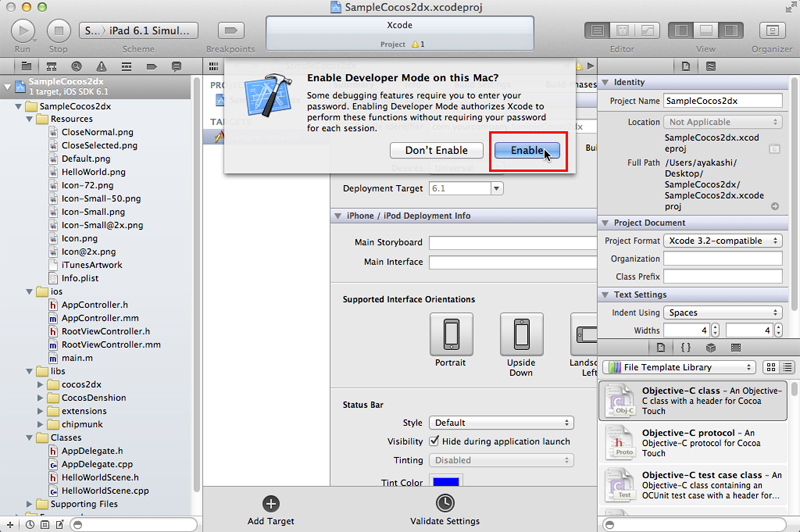Image resolution: width=800 pixels, height=532 pixels.
Task: Click the project warning indicator in activity view
Action: 418,44
